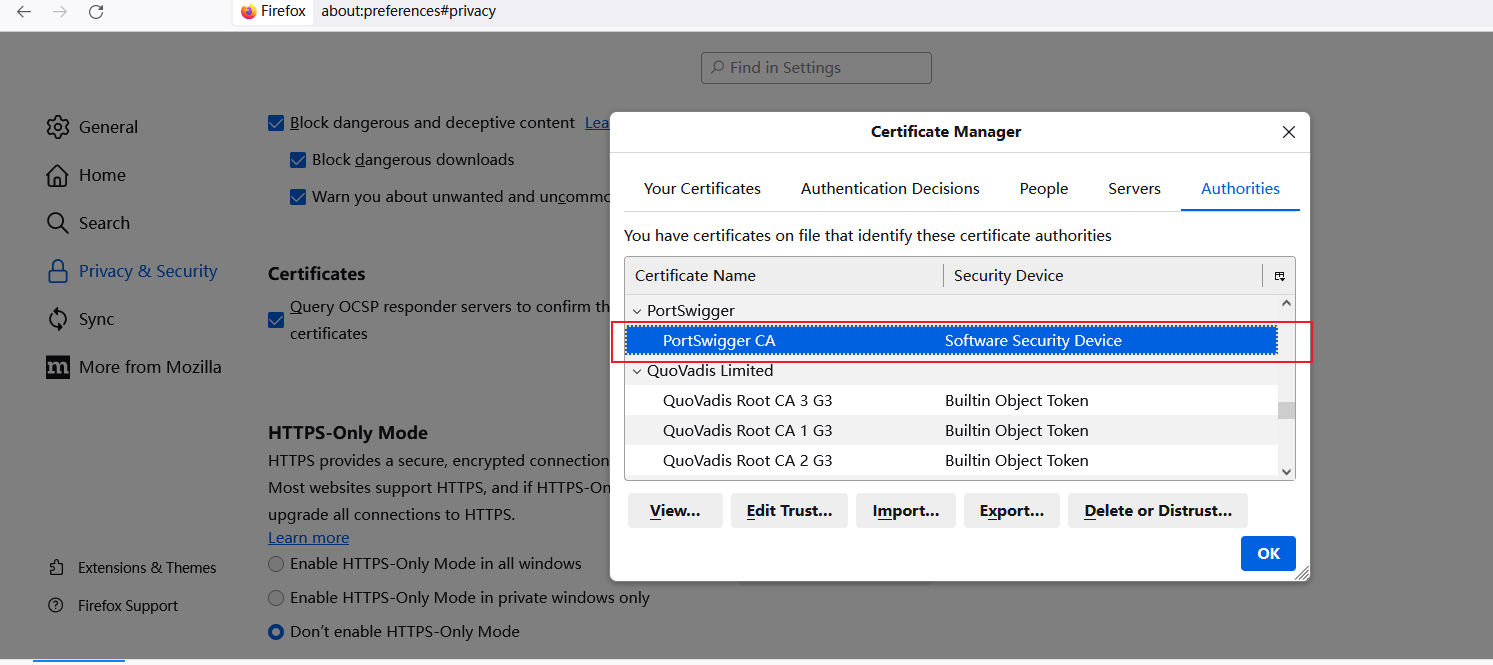The width and height of the screenshot is (1493, 665).
Task: Select QuoVadis Root CA 1 G3 row
Action: click(951, 431)
